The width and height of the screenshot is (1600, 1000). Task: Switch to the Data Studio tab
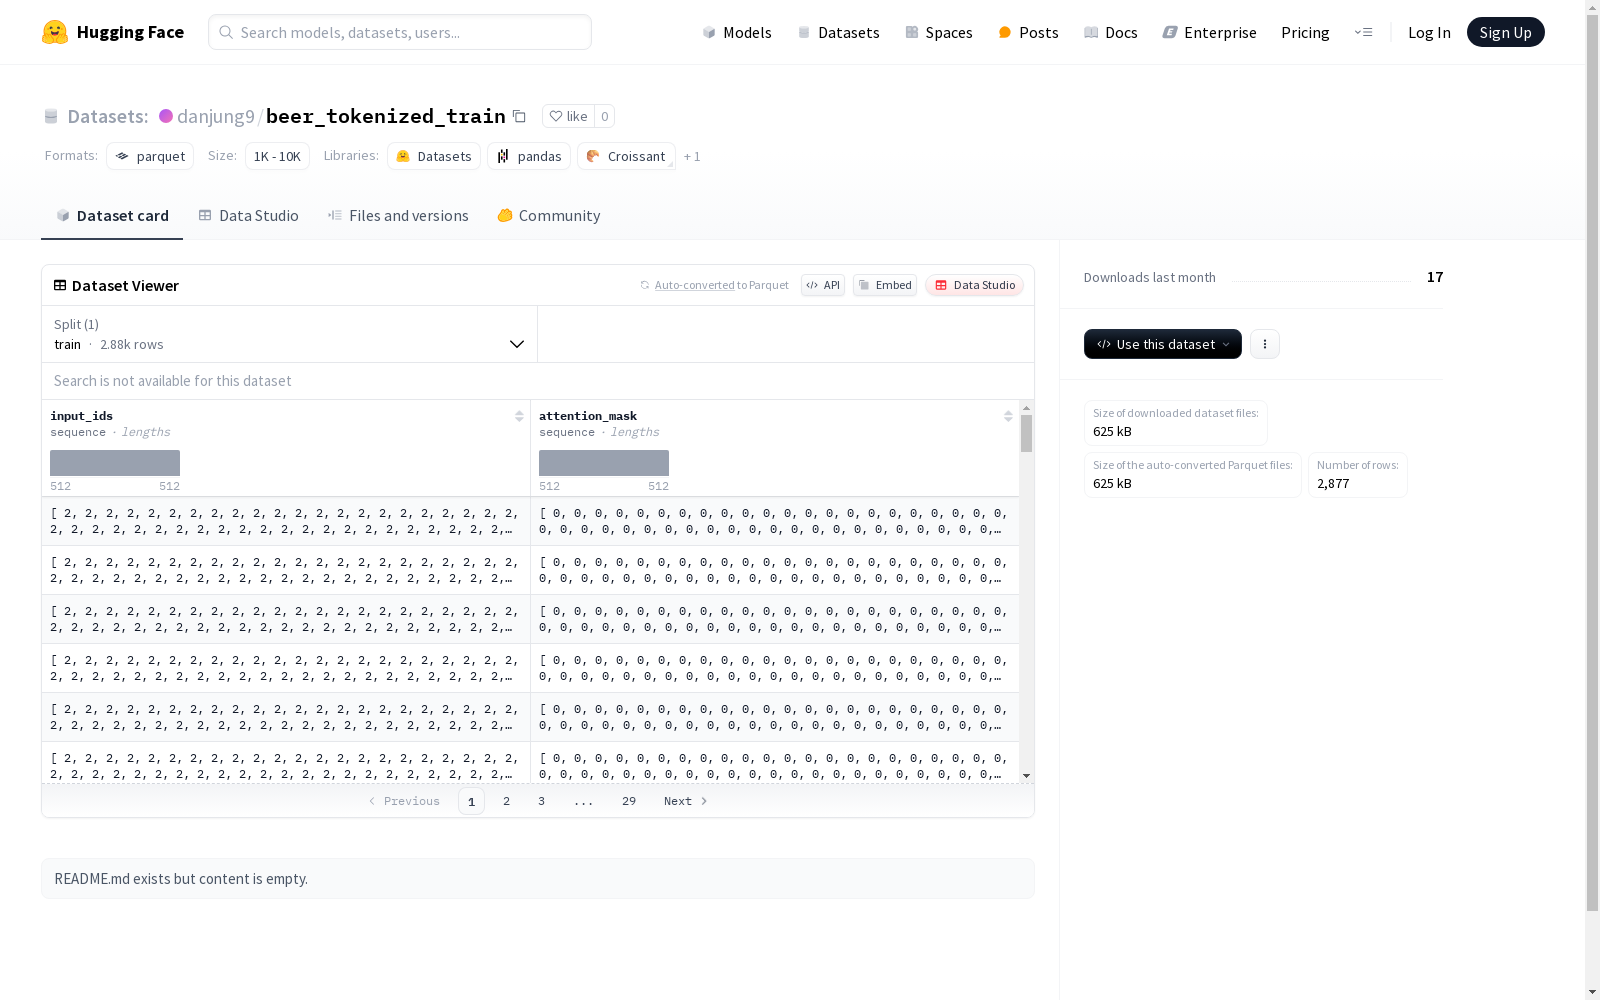click(x=248, y=216)
